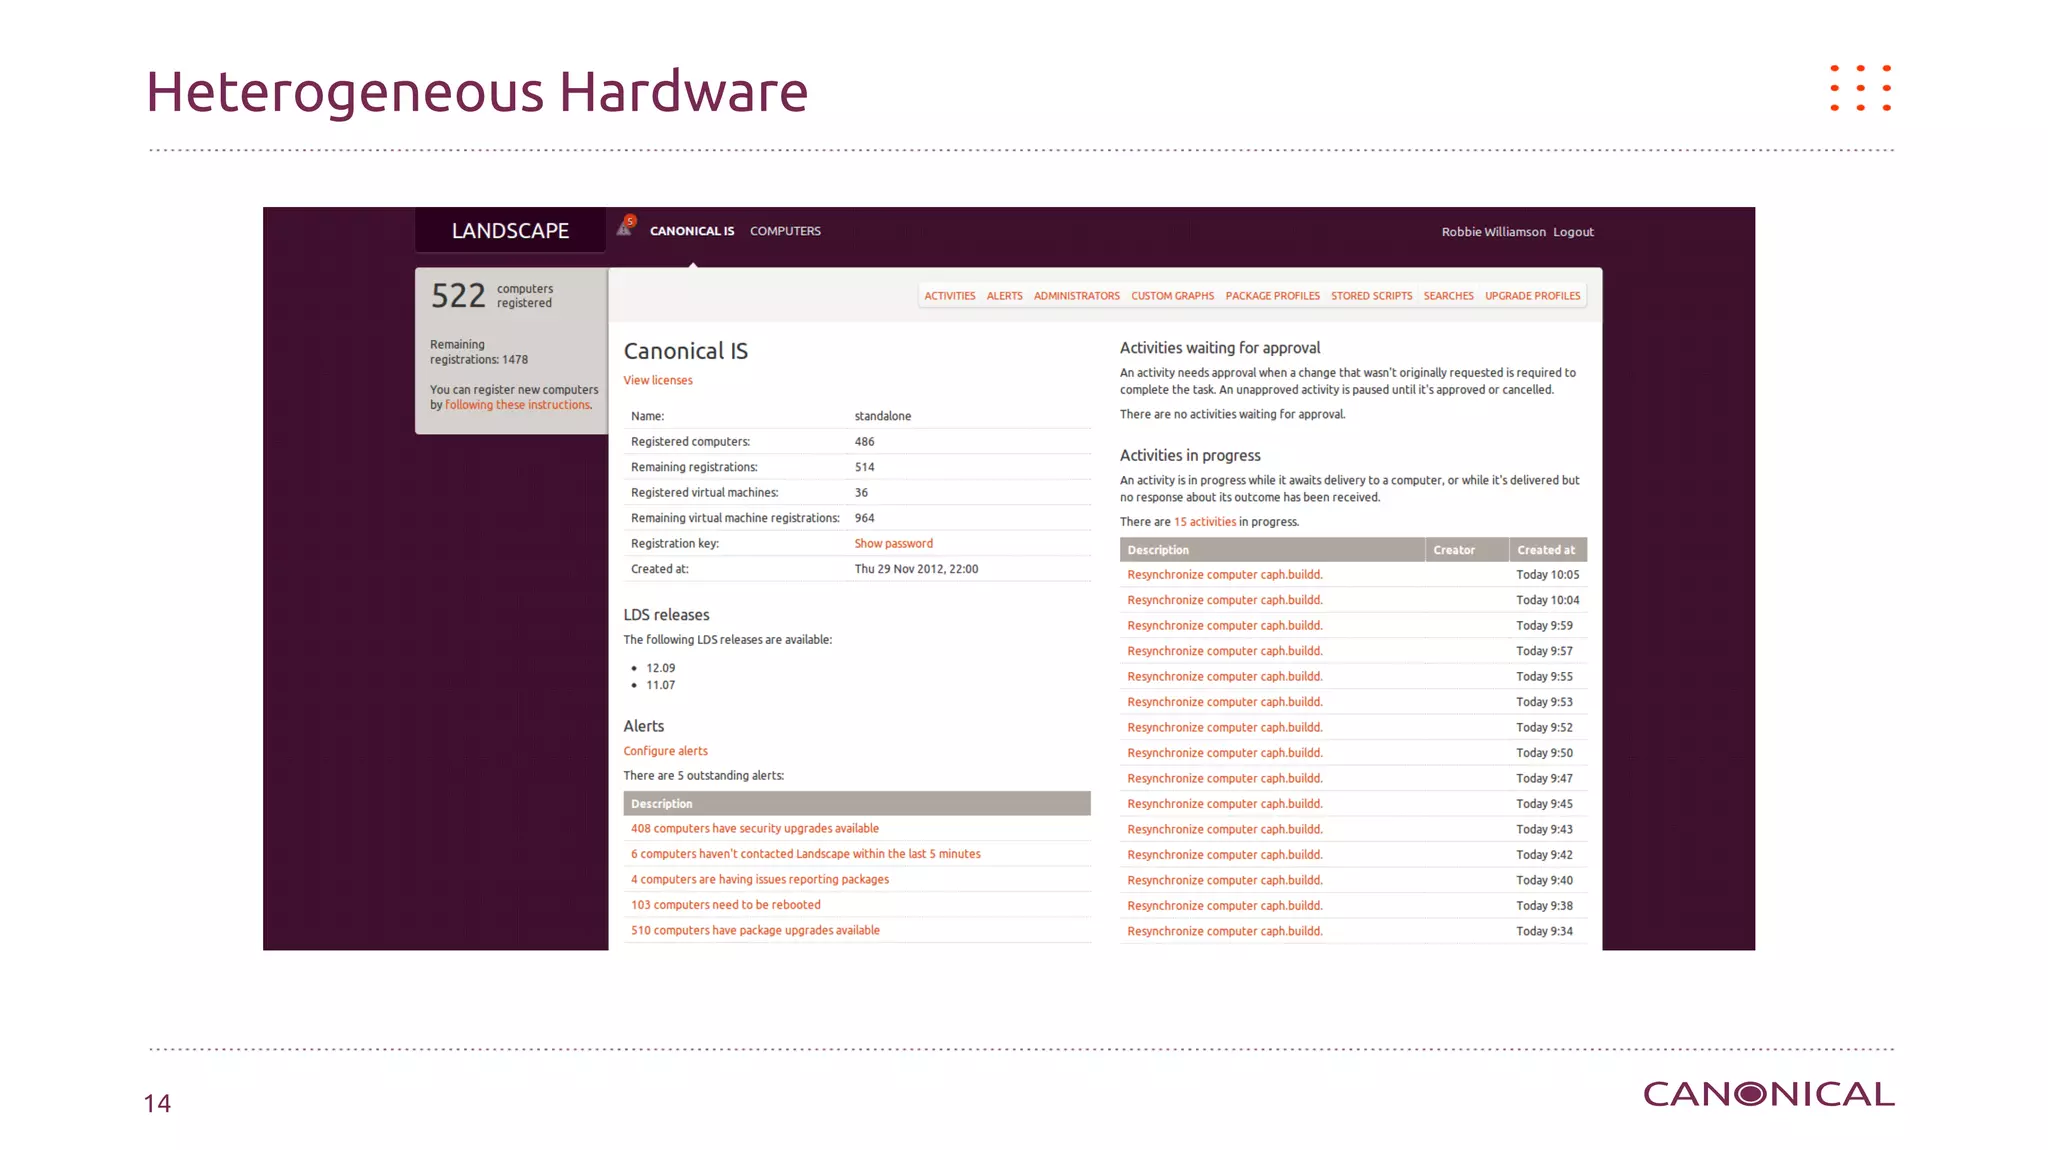The image size is (2048, 1150).
Task: Open the SEARCHES menu item
Action: (x=1448, y=296)
